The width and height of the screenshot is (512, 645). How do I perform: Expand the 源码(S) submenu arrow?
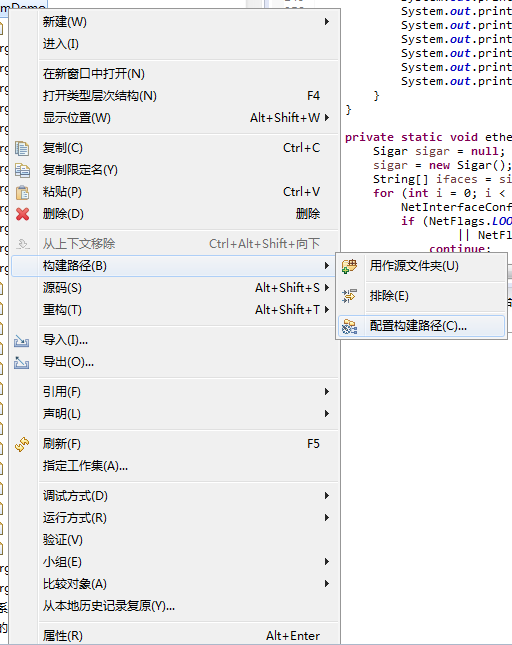click(327, 288)
